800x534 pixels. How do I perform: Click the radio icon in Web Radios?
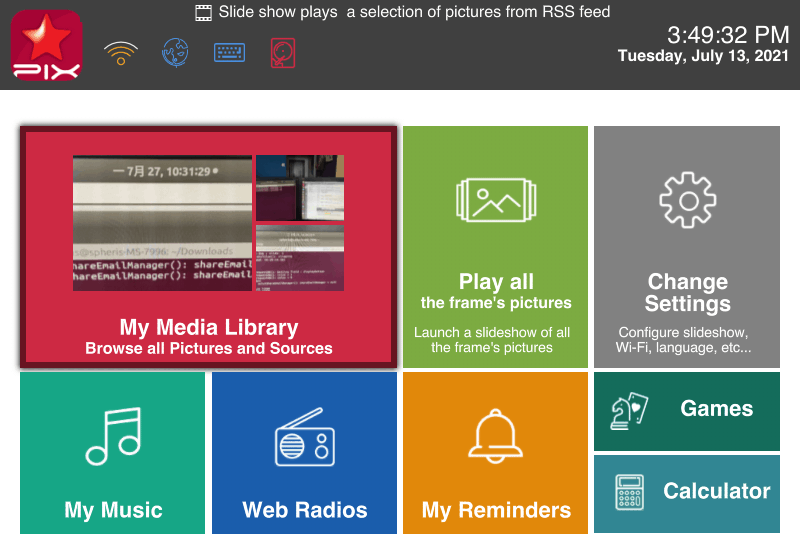pos(304,437)
